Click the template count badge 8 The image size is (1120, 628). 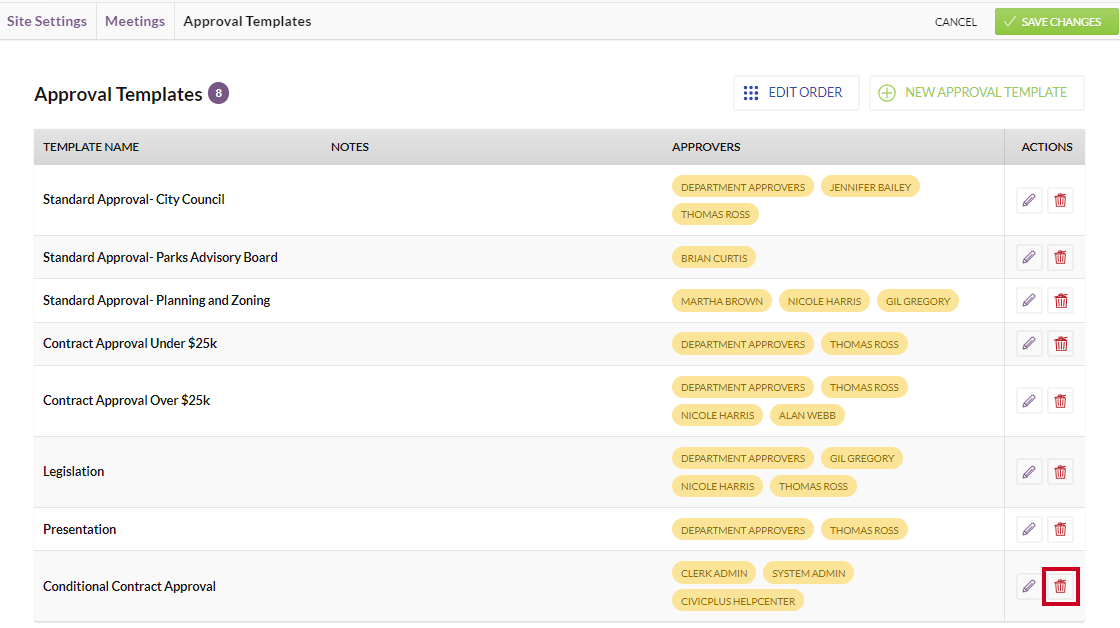coord(219,93)
